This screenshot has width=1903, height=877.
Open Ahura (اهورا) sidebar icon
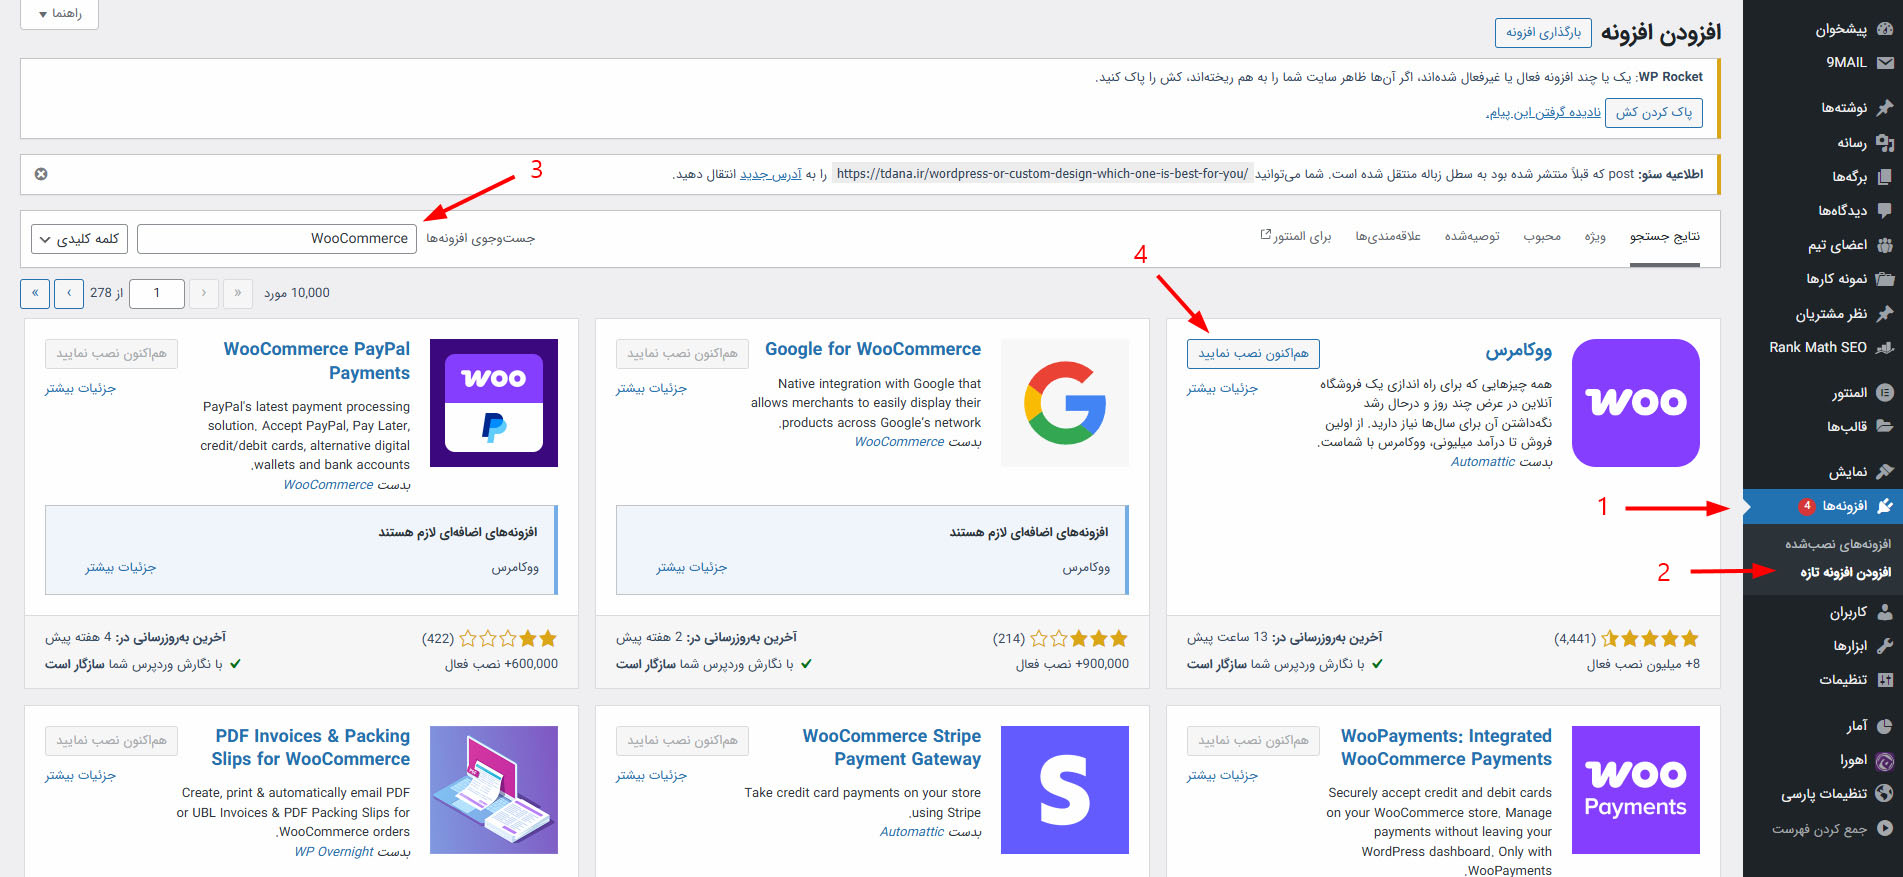point(1884,760)
